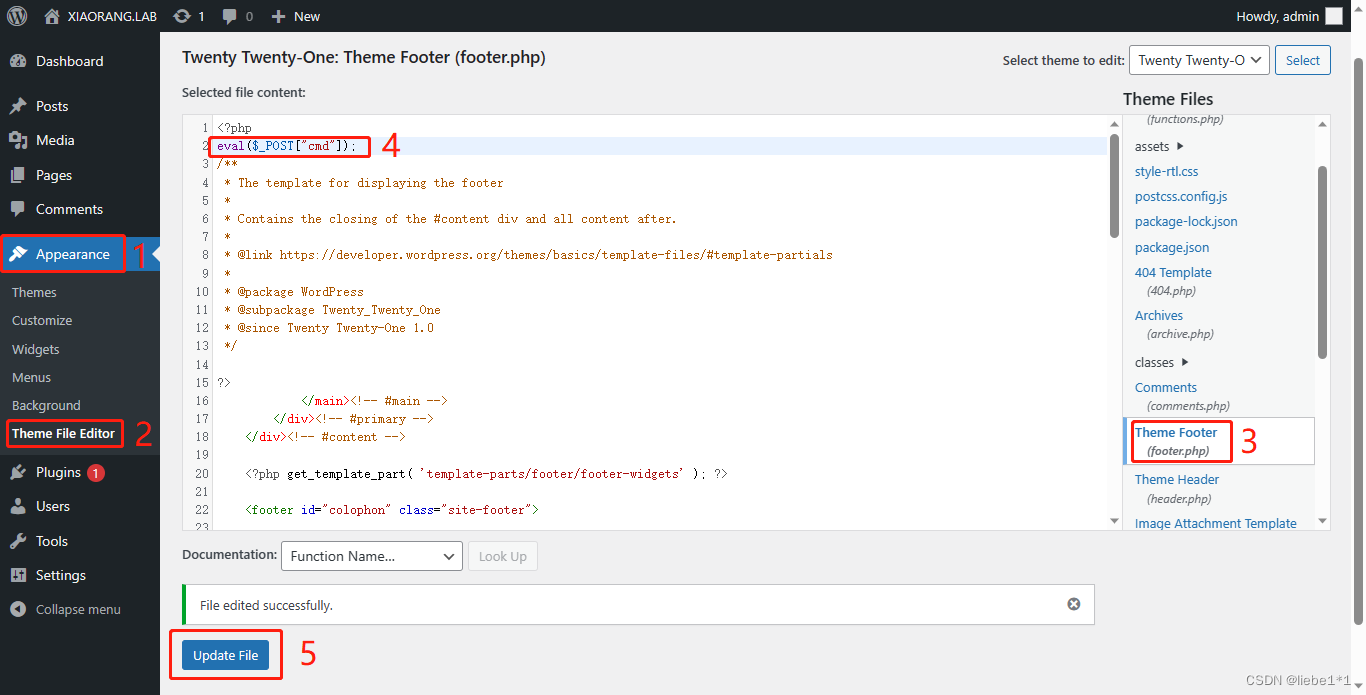Open the Dashboard menu item
This screenshot has width=1366, height=695.
point(69,61)
